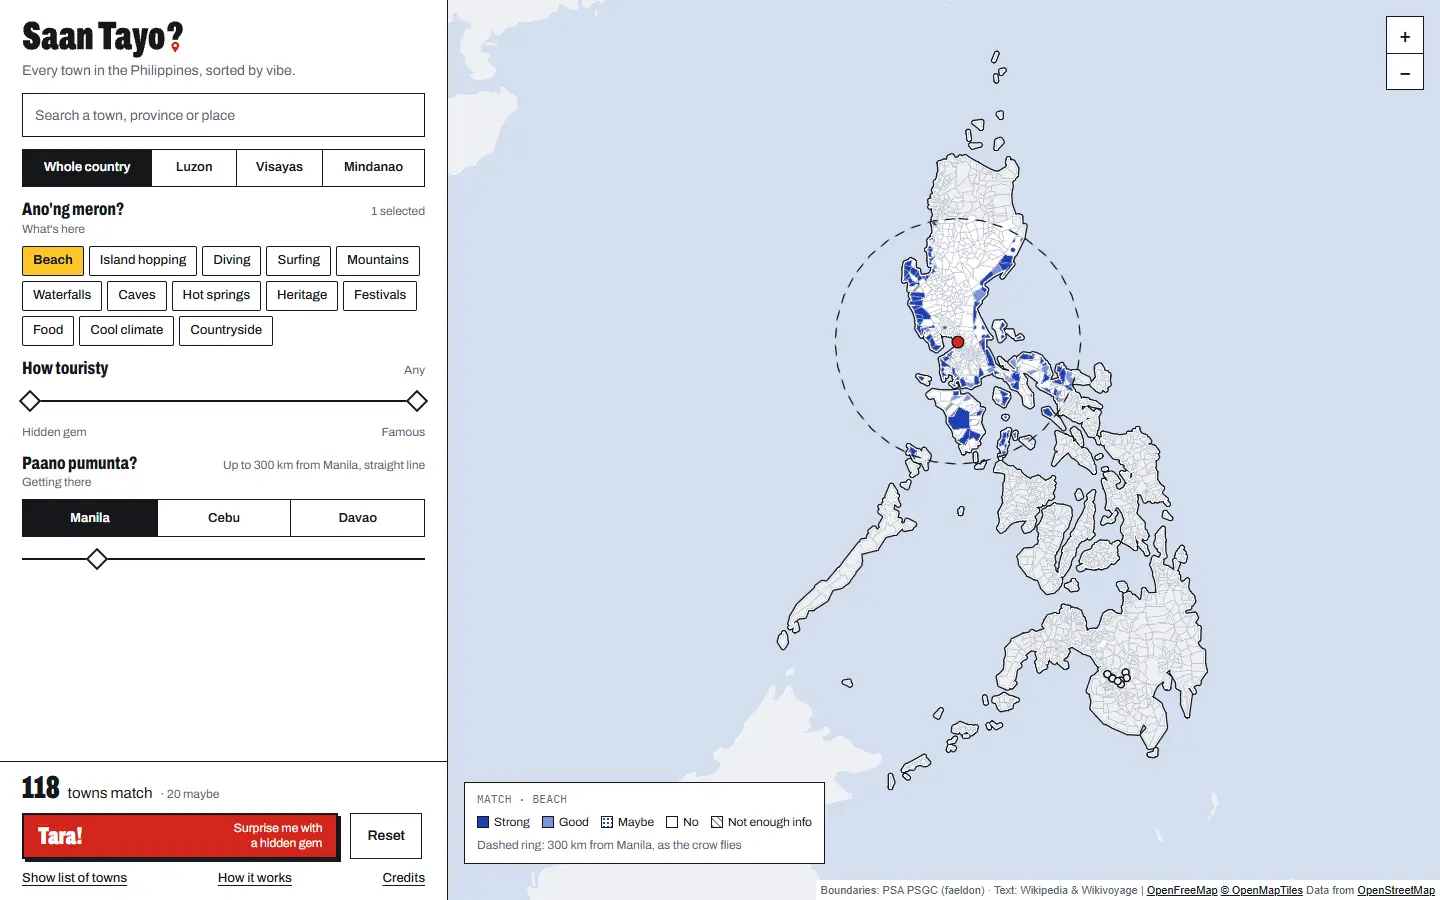Viewport: 1440px width, 900px height.
Task: Choose Cebu as starting point
Action: pyautogui.click(x=224, y=518)
